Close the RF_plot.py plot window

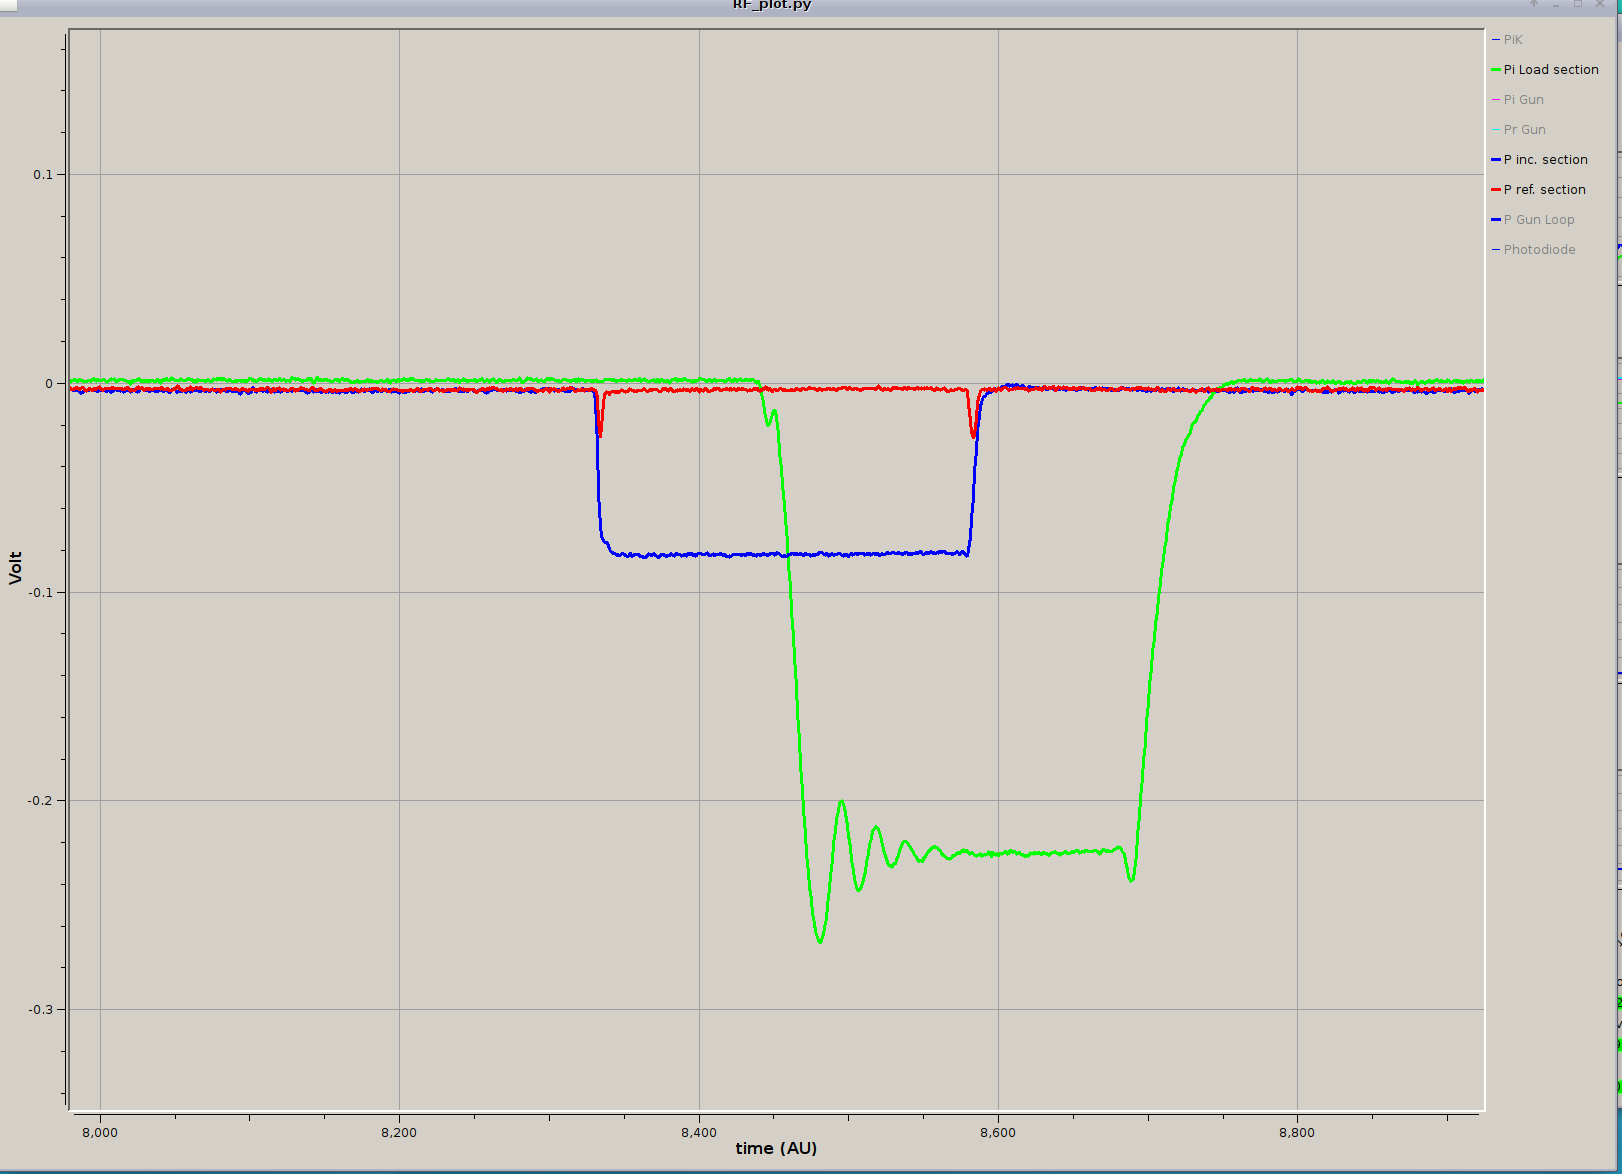pyautogui.click(x=1600, y=4)
